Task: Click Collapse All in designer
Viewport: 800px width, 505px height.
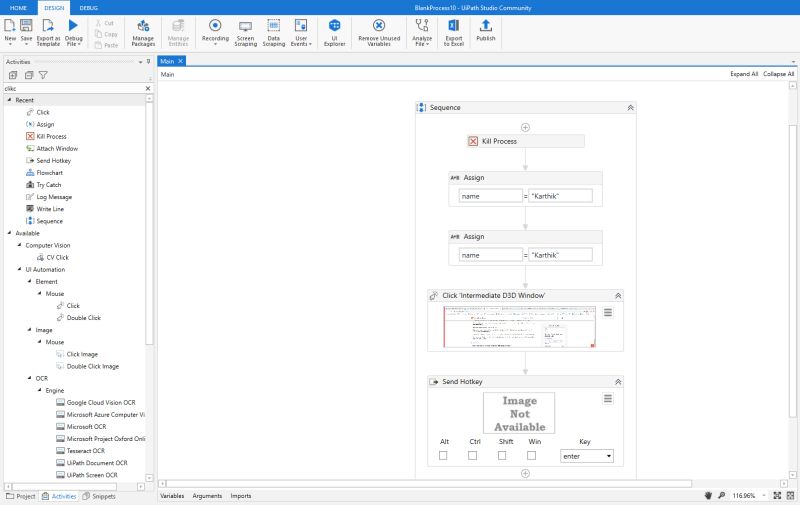Action: (779, 74)
